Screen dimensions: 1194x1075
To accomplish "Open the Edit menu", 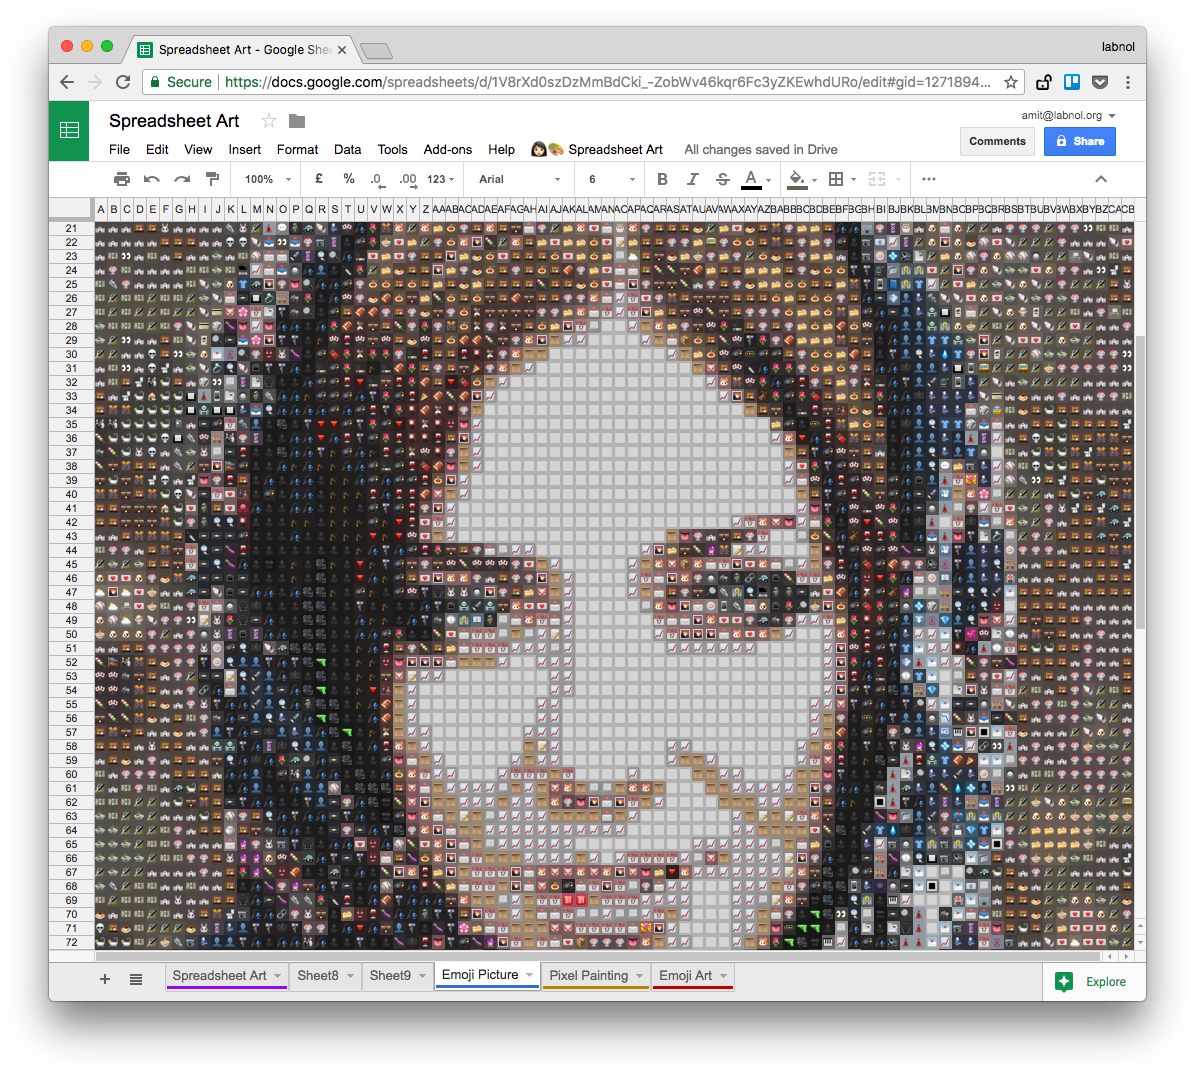I will pos(157,149).
